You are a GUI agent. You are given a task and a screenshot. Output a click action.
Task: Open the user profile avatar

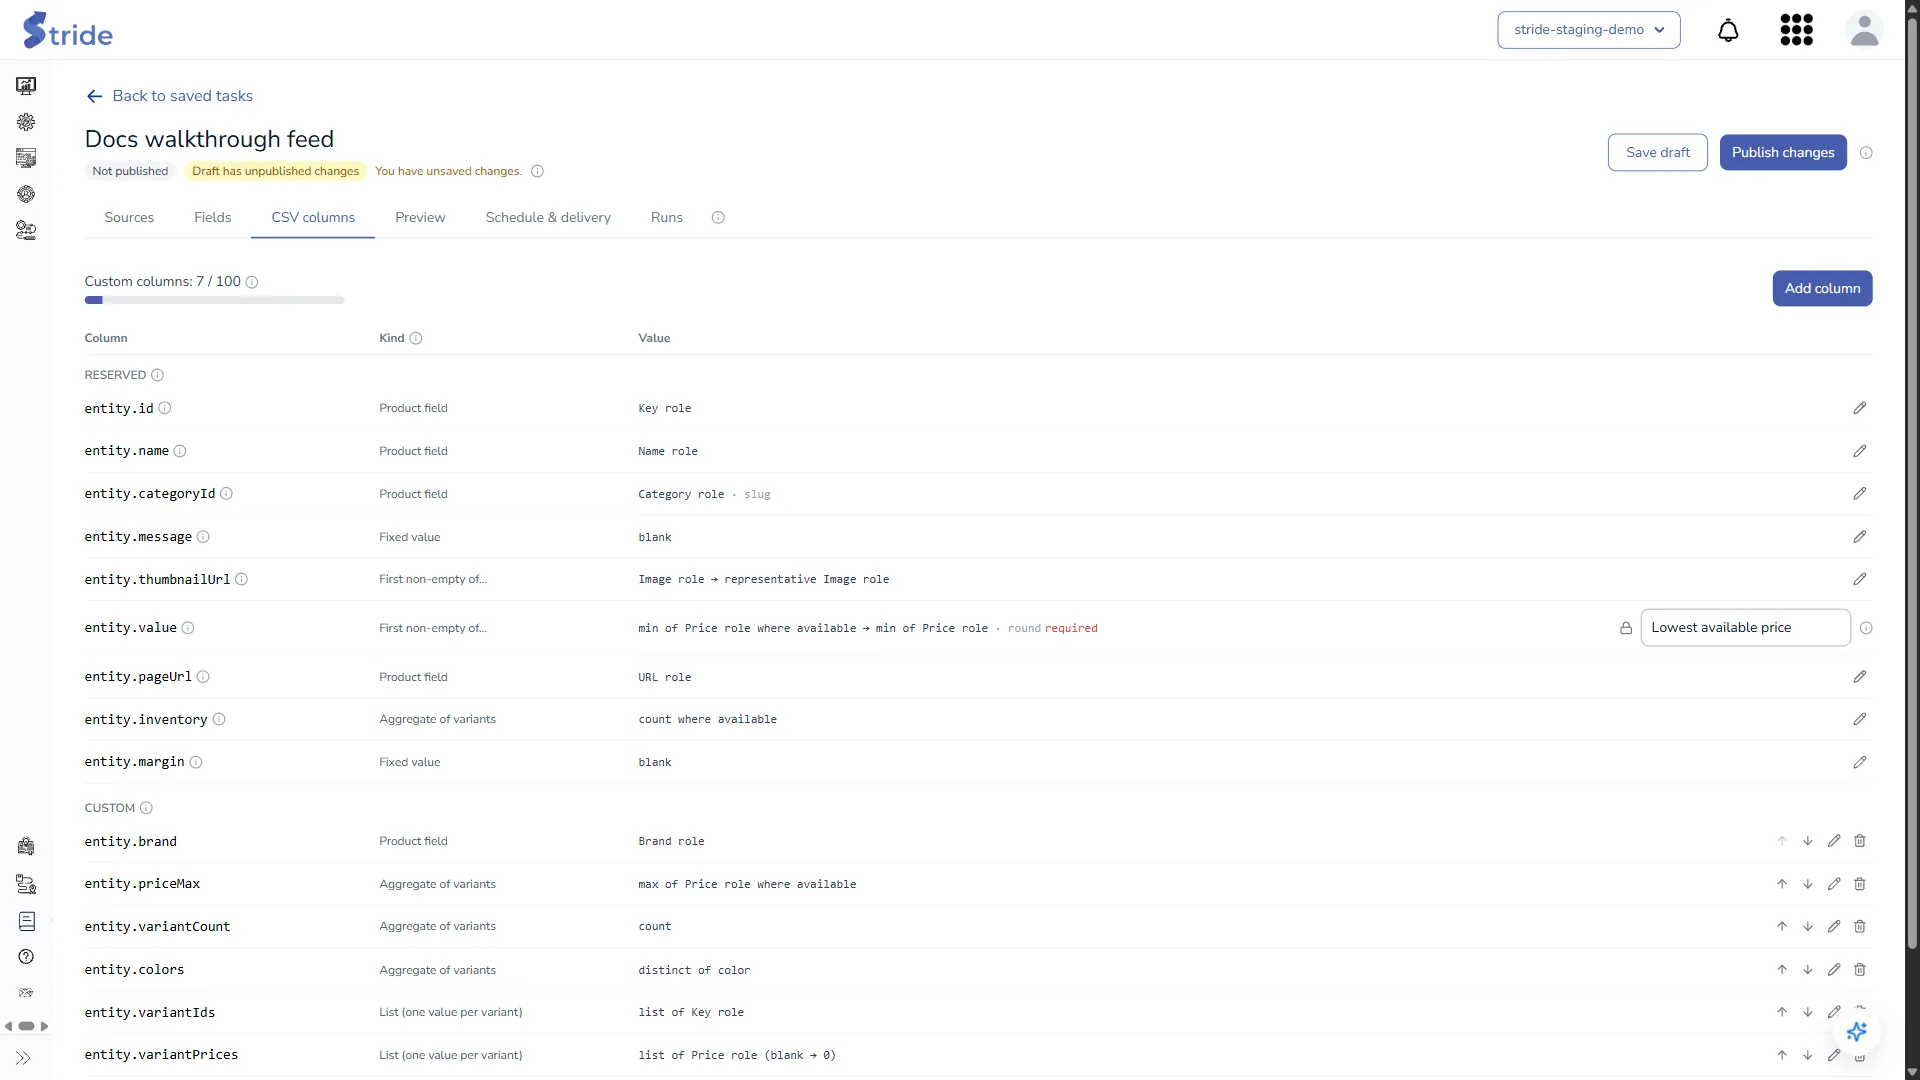click(1864, 30)
